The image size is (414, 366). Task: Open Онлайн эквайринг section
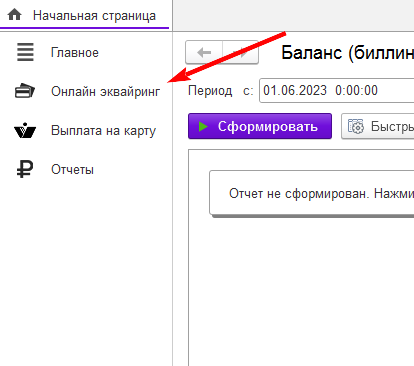point(105,91)
